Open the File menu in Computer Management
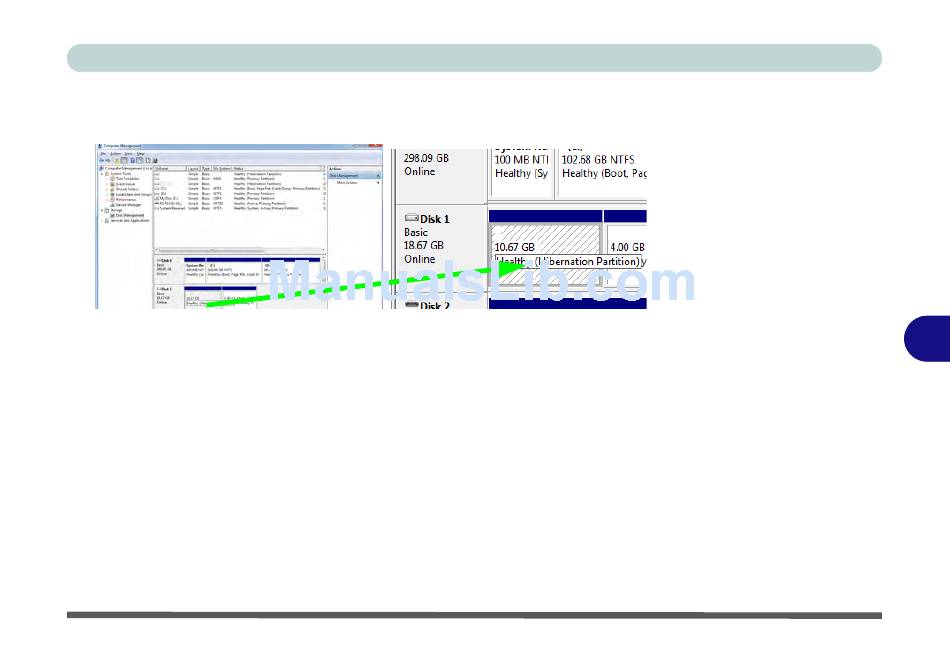 click(103, 154)
